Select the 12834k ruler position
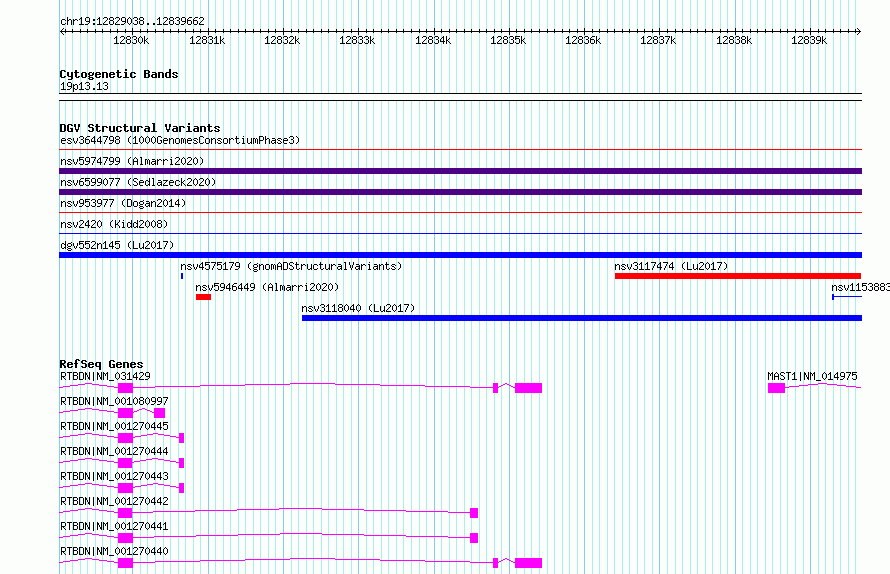This screenshot has height=574, width=890. (x=433, y=40)
